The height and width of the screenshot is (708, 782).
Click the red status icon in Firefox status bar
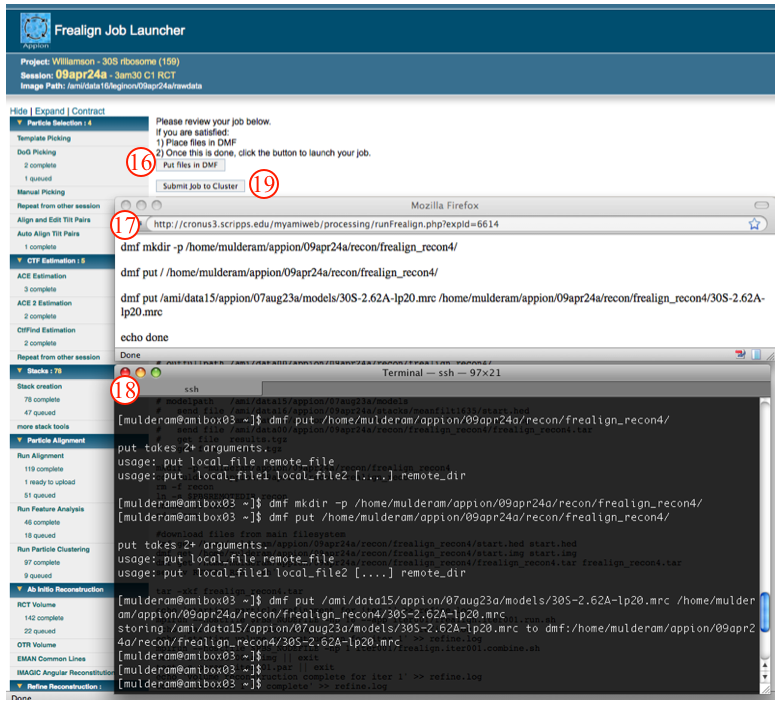point(741,354)
